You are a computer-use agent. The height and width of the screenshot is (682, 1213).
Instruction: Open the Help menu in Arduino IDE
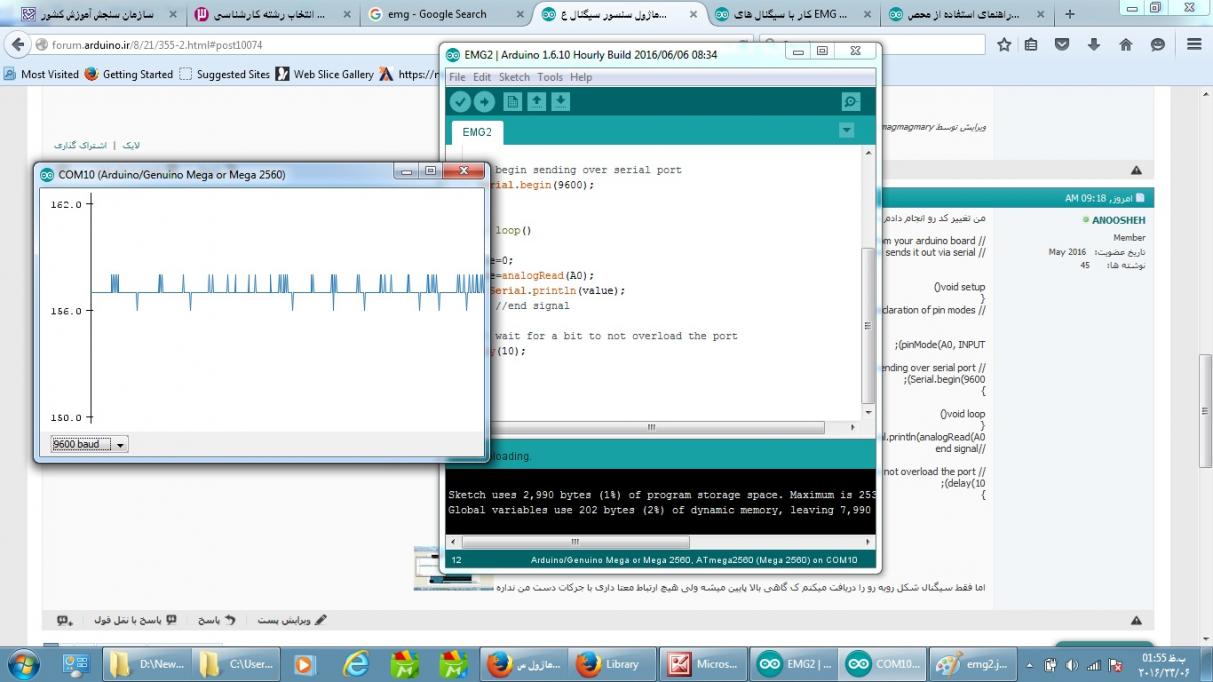click(x=581, y=77)
